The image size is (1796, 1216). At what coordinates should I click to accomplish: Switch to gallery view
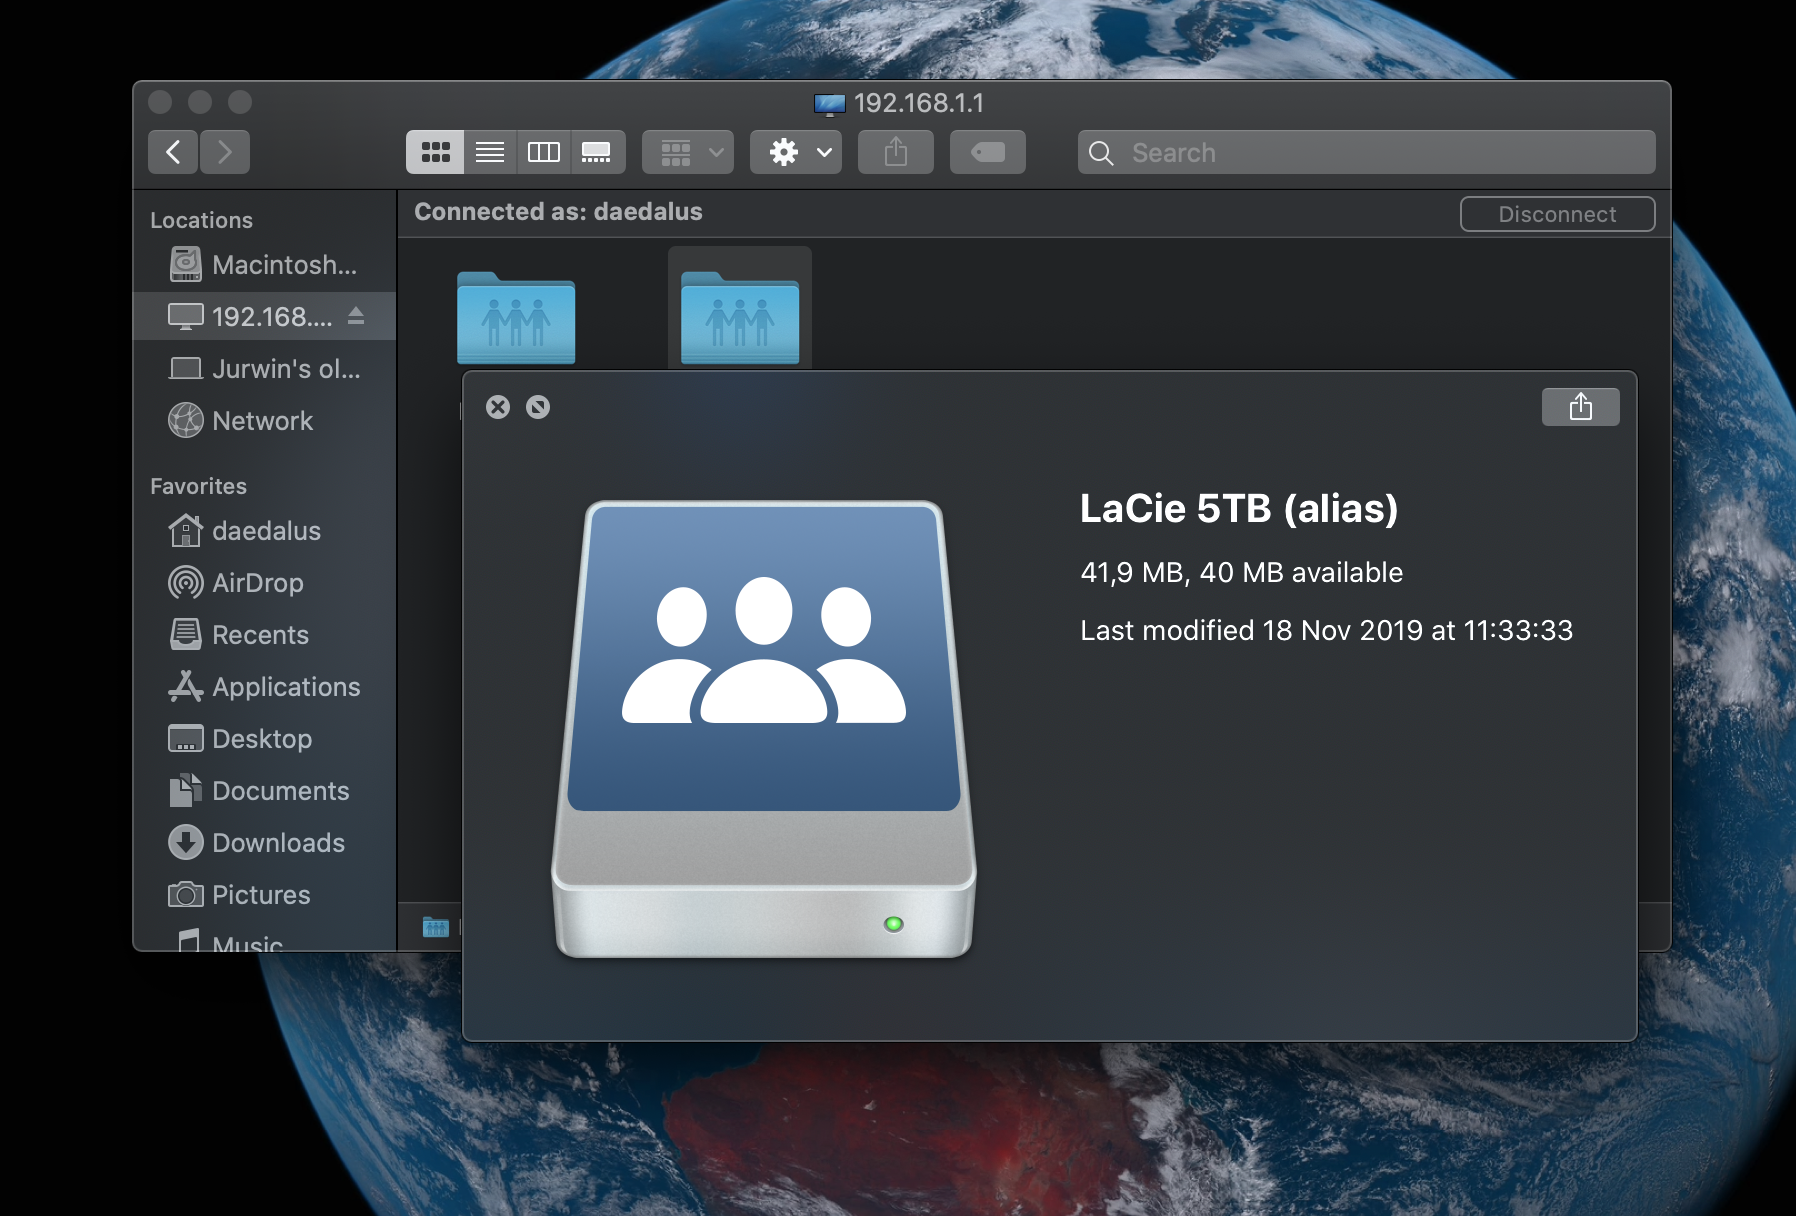click(597, 152)
